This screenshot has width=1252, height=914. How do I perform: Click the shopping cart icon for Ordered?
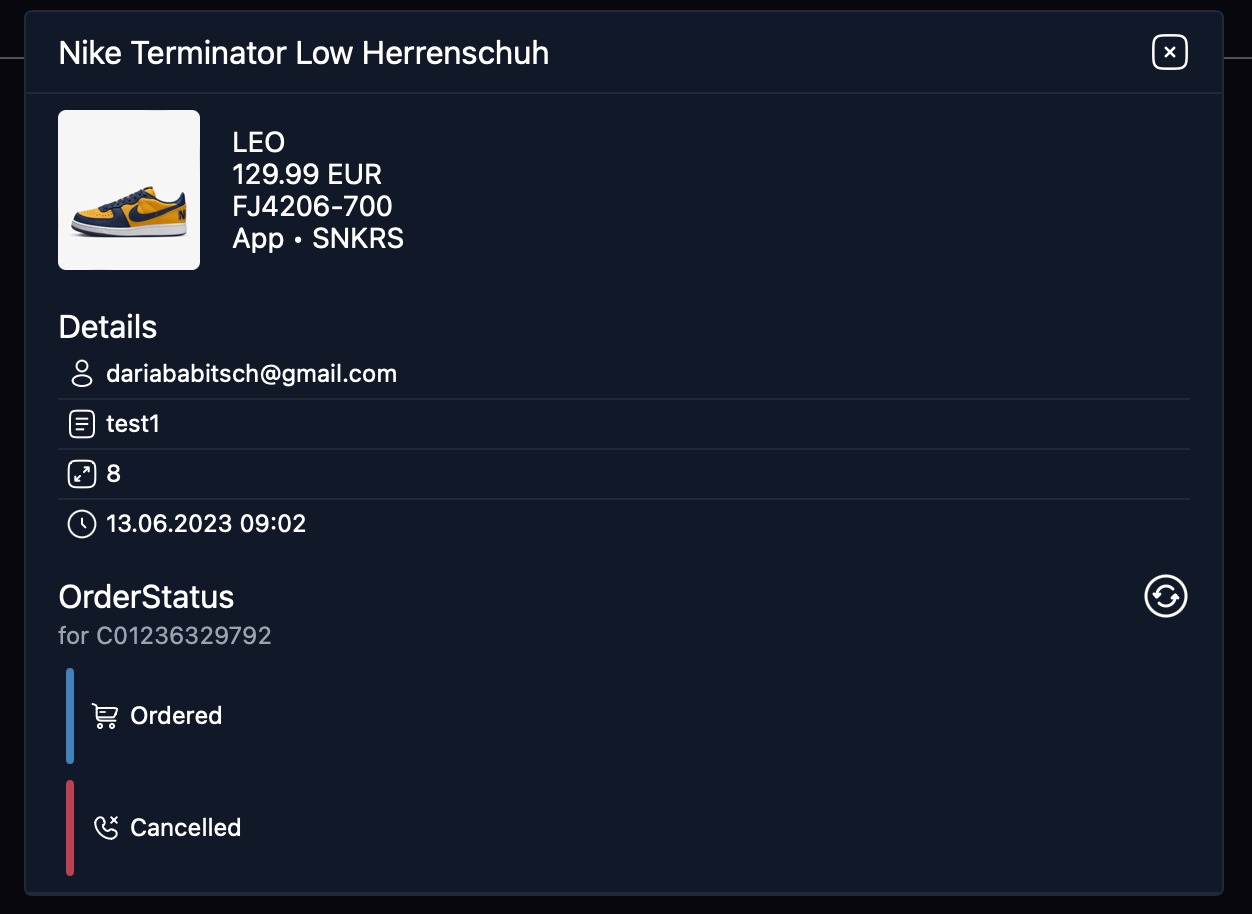point(105,716)
